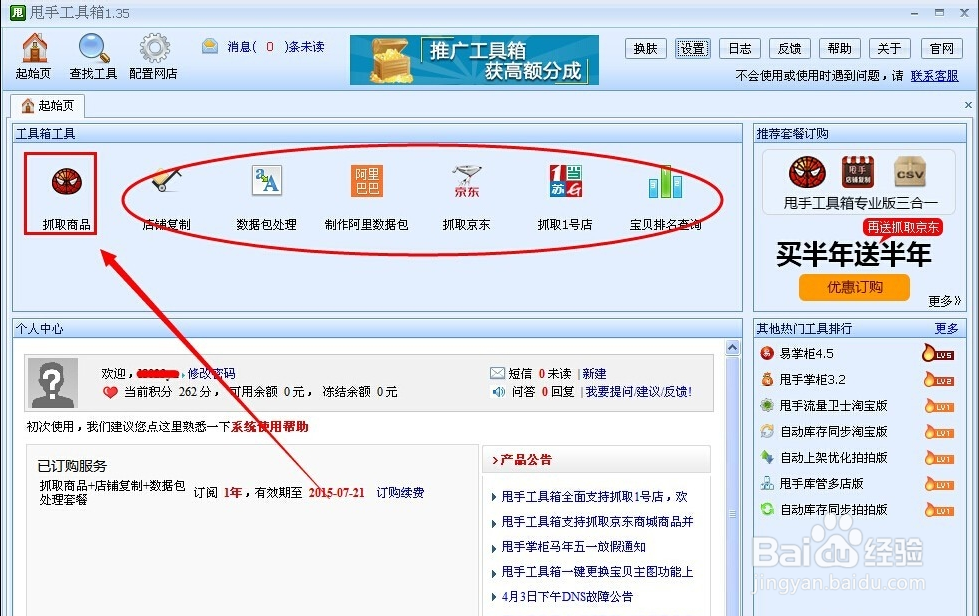Click the 设置 settings button
The width and height of the screenshot is (979, 616).
tap(692, 49)
